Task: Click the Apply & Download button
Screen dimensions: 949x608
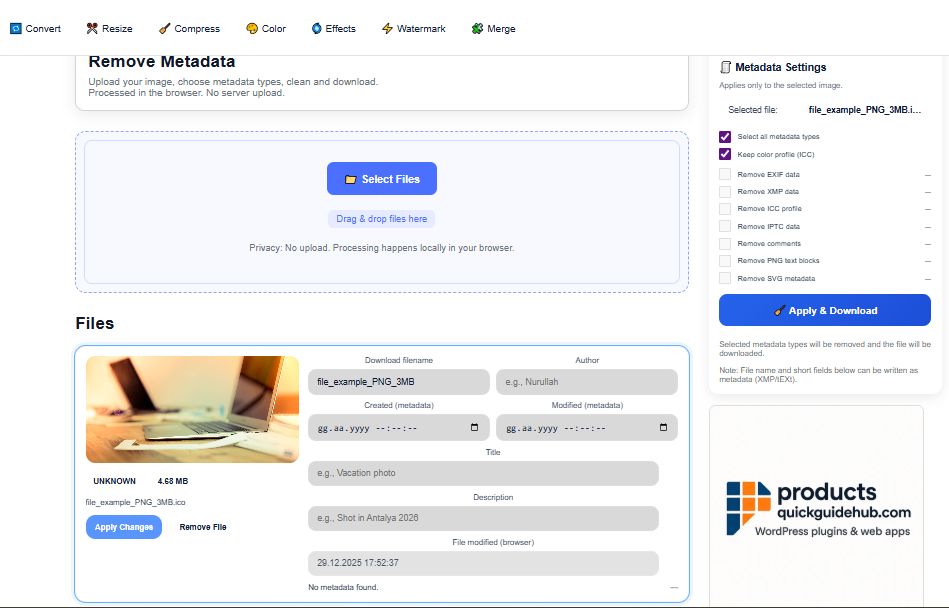Action: coord(824,310)
